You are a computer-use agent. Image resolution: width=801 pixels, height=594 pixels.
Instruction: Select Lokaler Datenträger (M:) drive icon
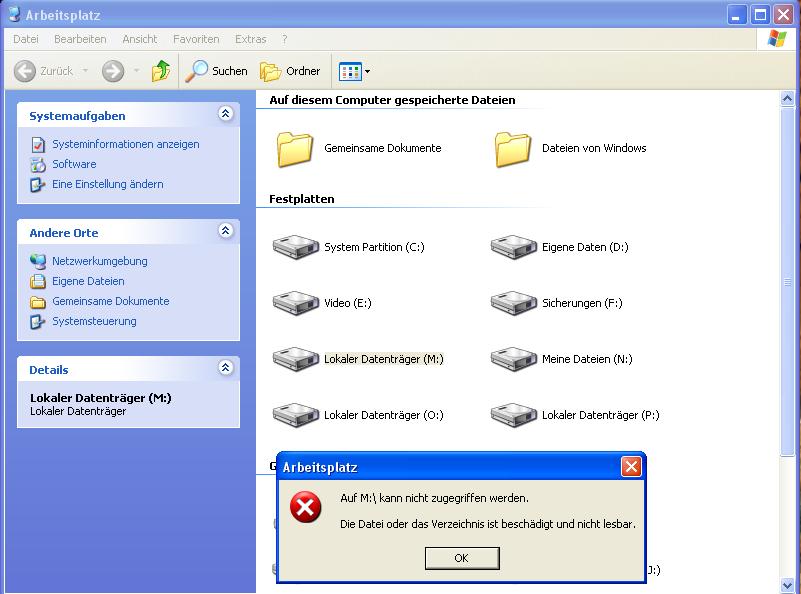tap(296, 359)
